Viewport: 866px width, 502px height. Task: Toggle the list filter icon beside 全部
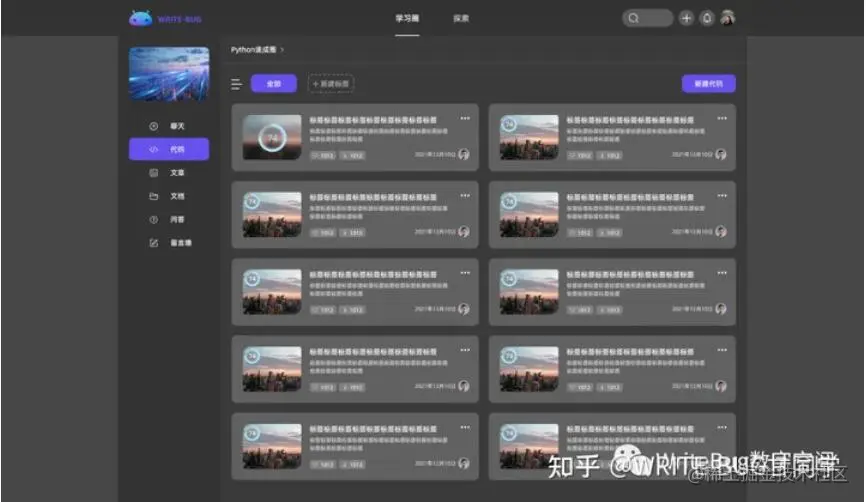coord(236,84)
